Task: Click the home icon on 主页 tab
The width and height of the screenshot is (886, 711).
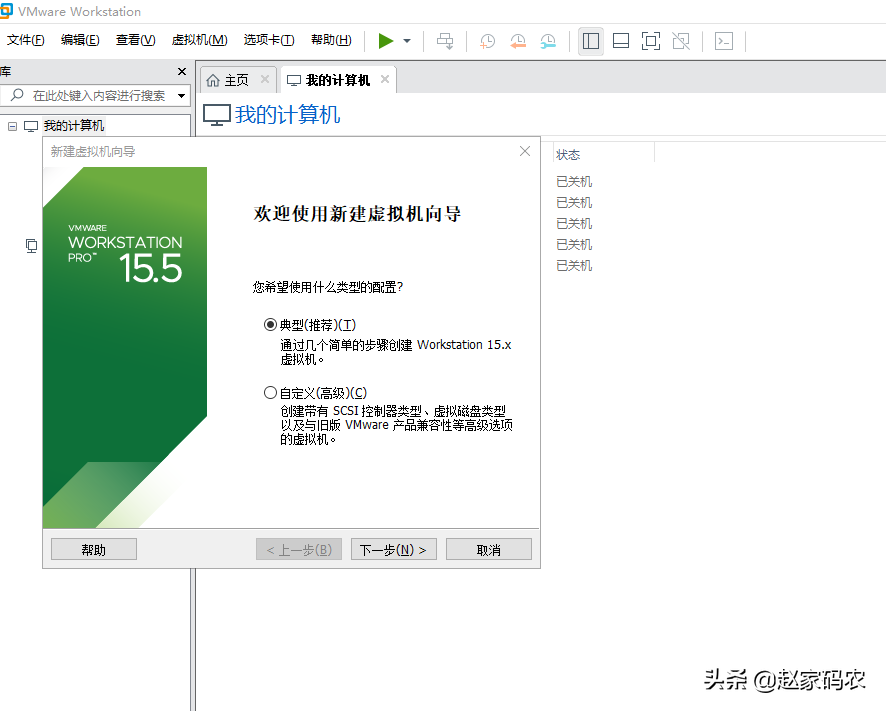Action: pyautogui.click(x=213, y=80)
